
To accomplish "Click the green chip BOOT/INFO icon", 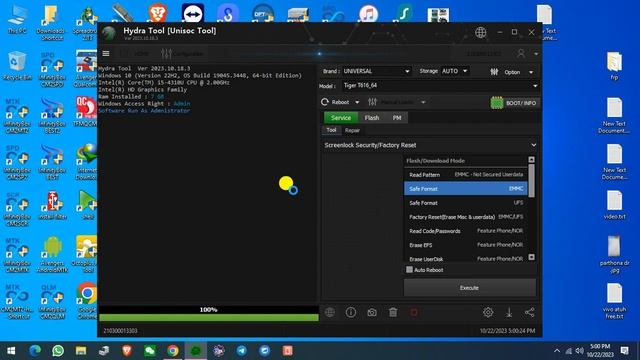I will coord(497,103).
